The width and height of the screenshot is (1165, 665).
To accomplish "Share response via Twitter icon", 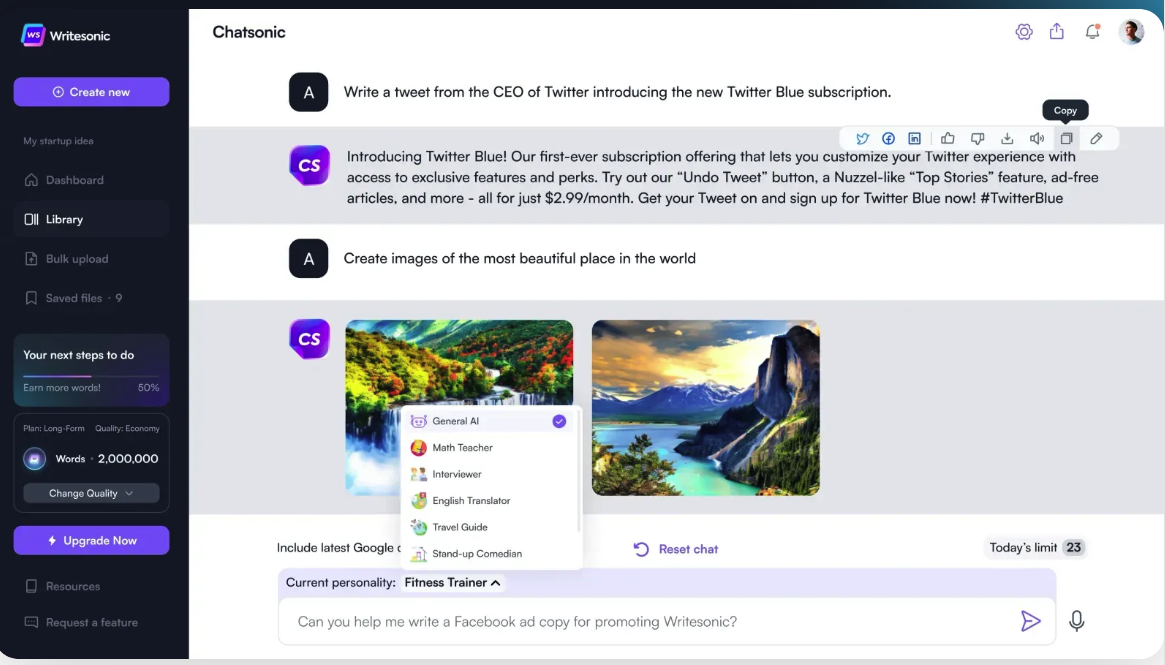I will pyautogui.click(x=862, y=138).
